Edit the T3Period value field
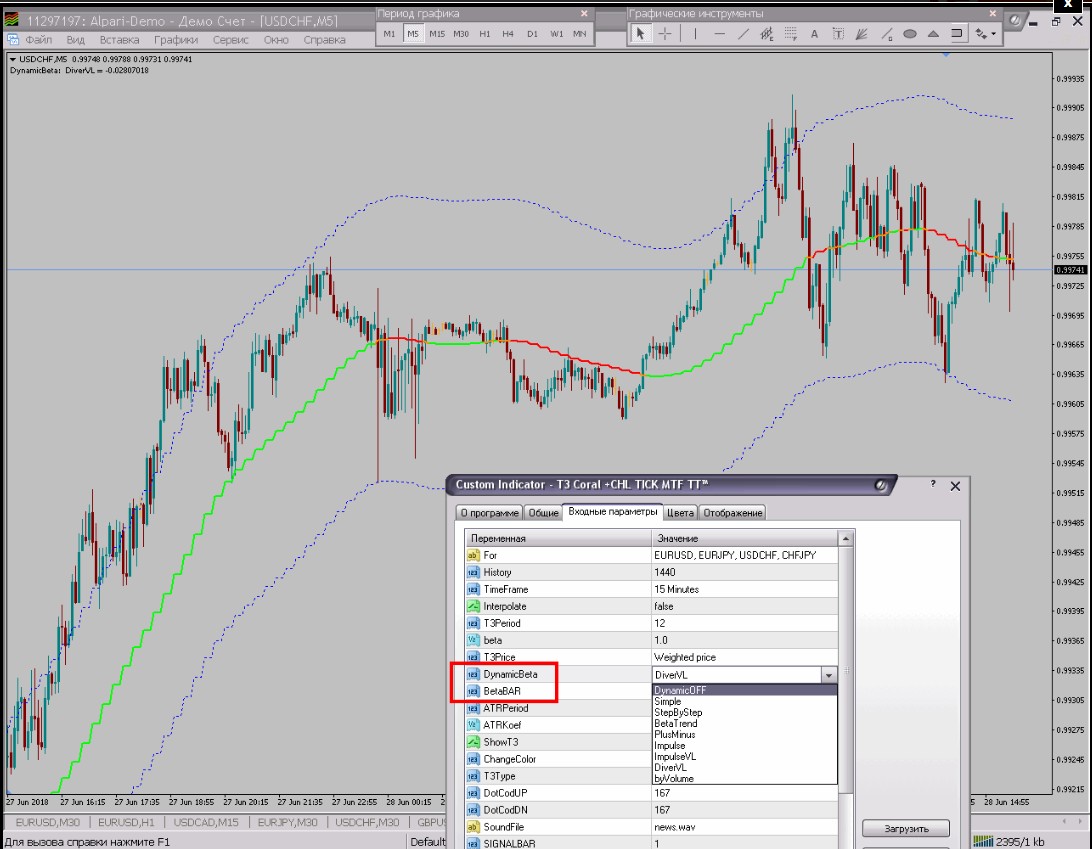 (744, 623)
